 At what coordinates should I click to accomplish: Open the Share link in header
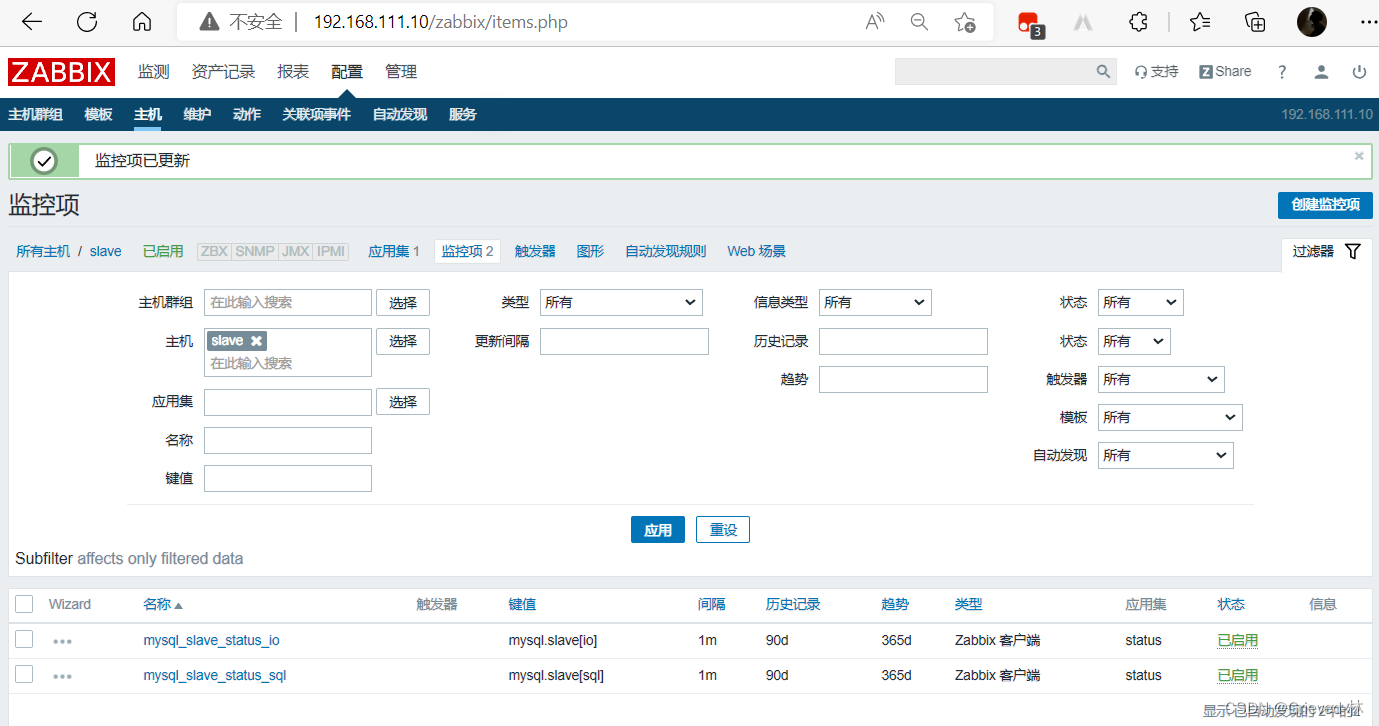[x=1225, y=72]
